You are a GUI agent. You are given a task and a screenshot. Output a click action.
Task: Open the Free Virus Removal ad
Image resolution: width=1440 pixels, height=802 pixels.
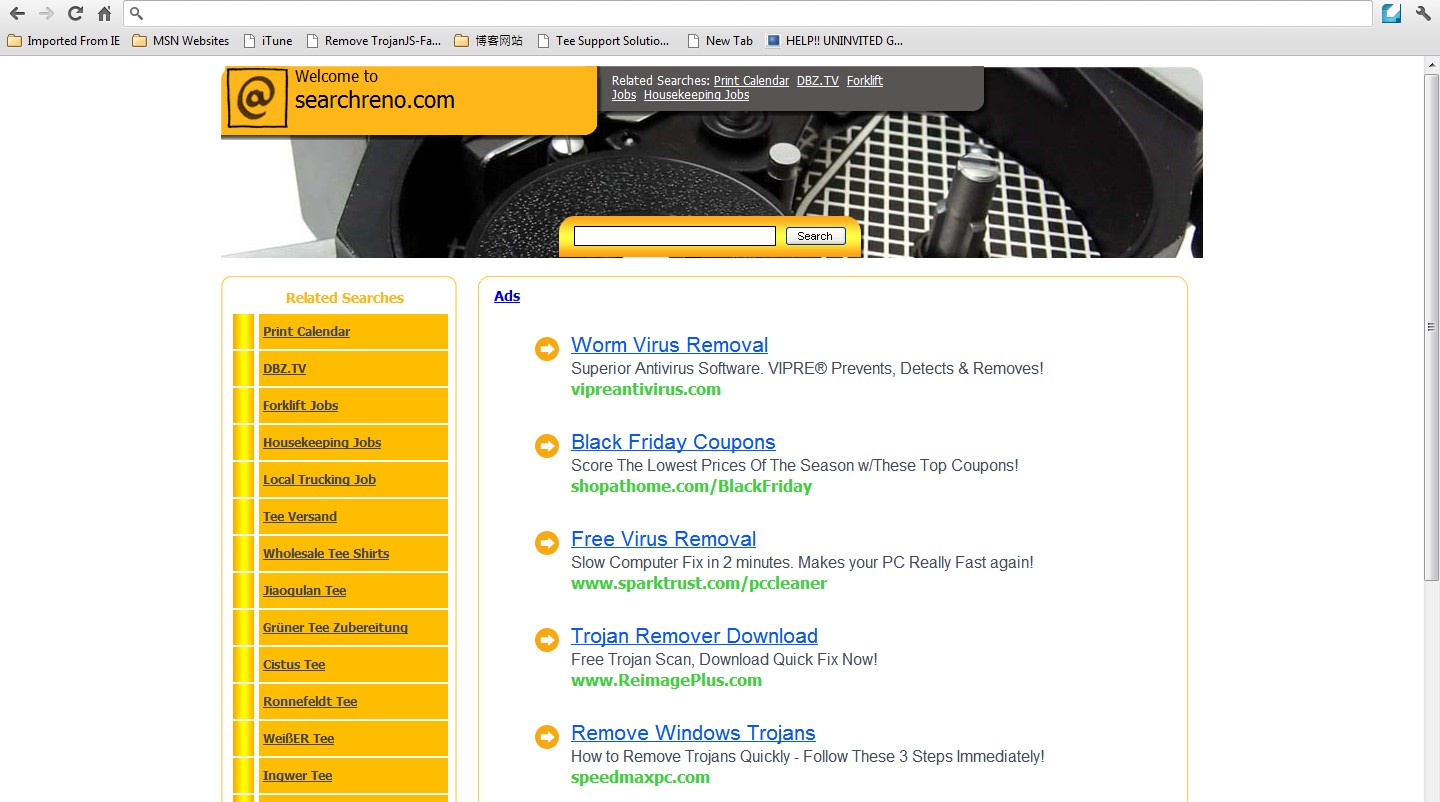pyautogui.click(x=663, y=539)
